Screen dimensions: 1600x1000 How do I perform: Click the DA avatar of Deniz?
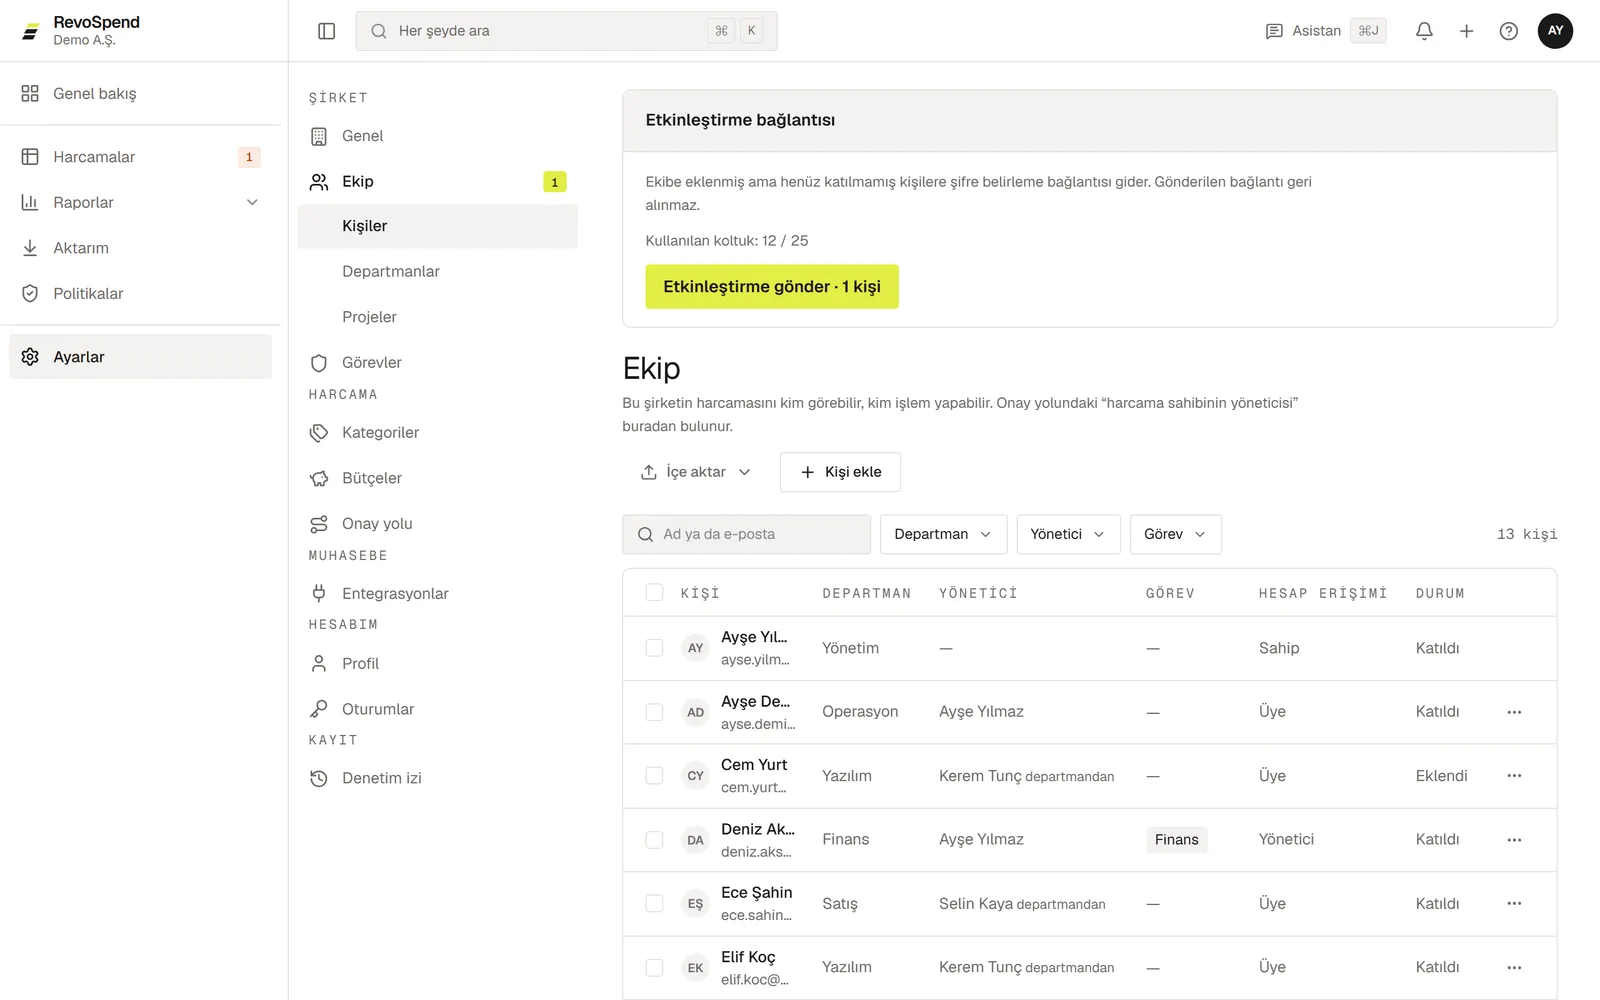[x=695, y=840]
